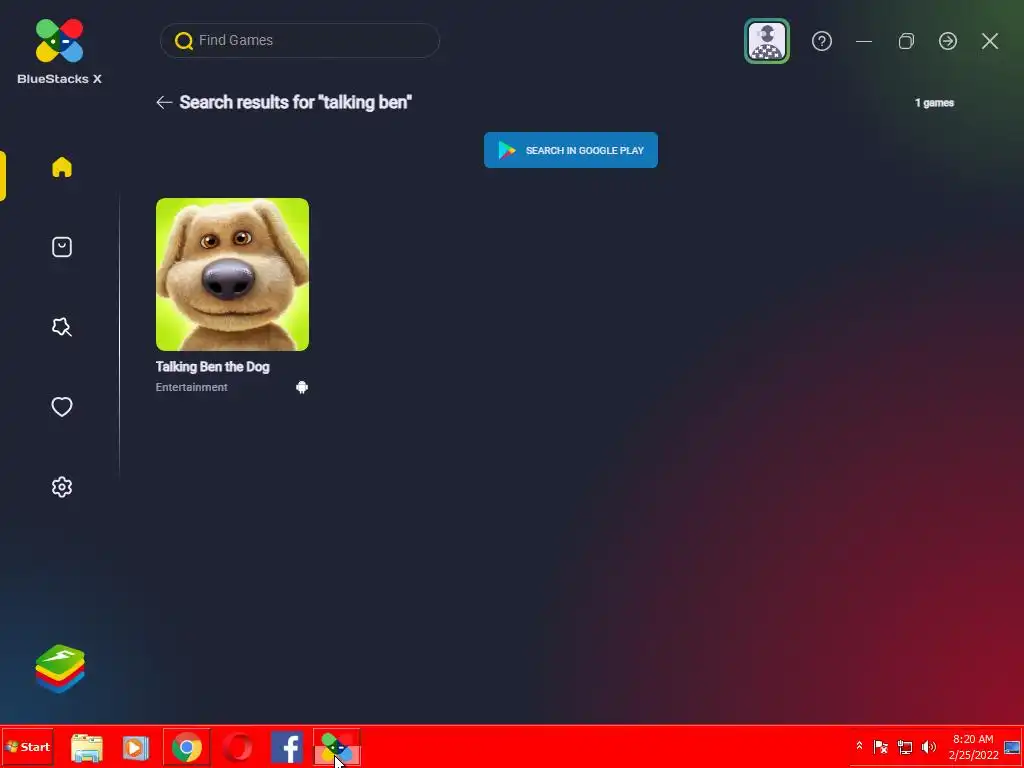Image resolution: width=1024 pixels, height=768 pixels.
Task: Minimize the BlueStacks X window
Action: [x=864, y=41]
